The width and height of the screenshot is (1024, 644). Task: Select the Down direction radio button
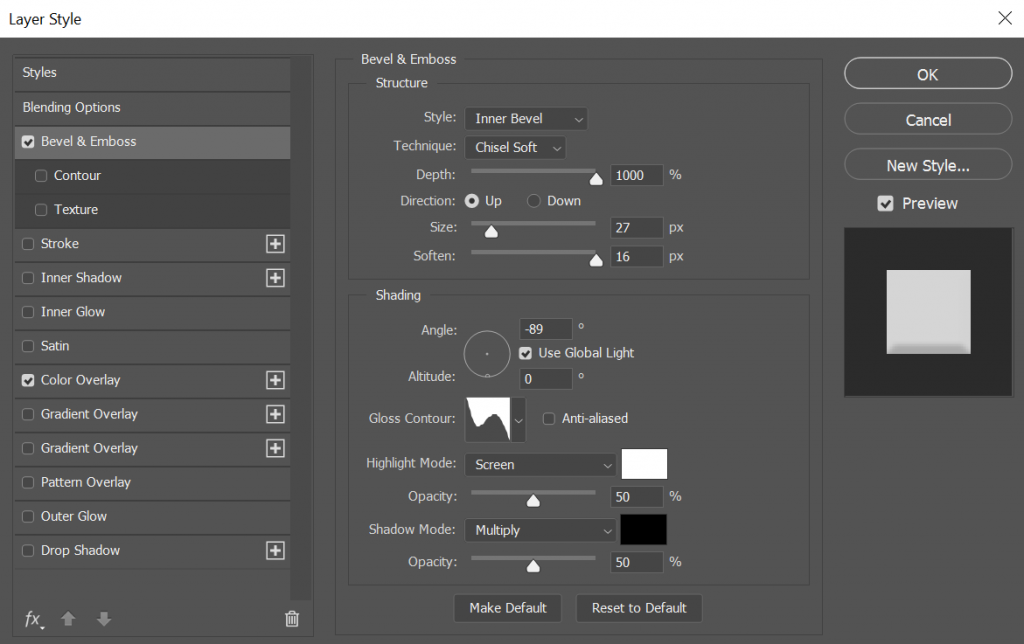(x=534, y=201)
